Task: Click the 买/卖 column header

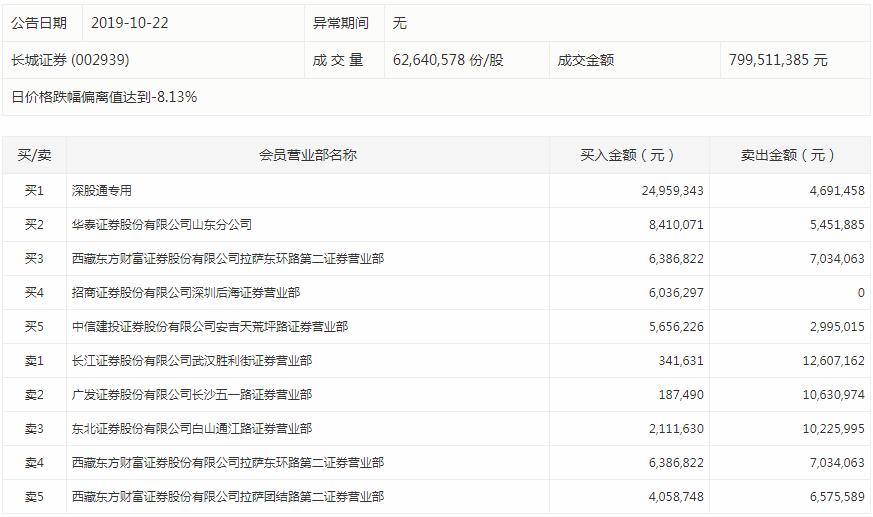Action: pyautogui.click(x=34, y=155)
